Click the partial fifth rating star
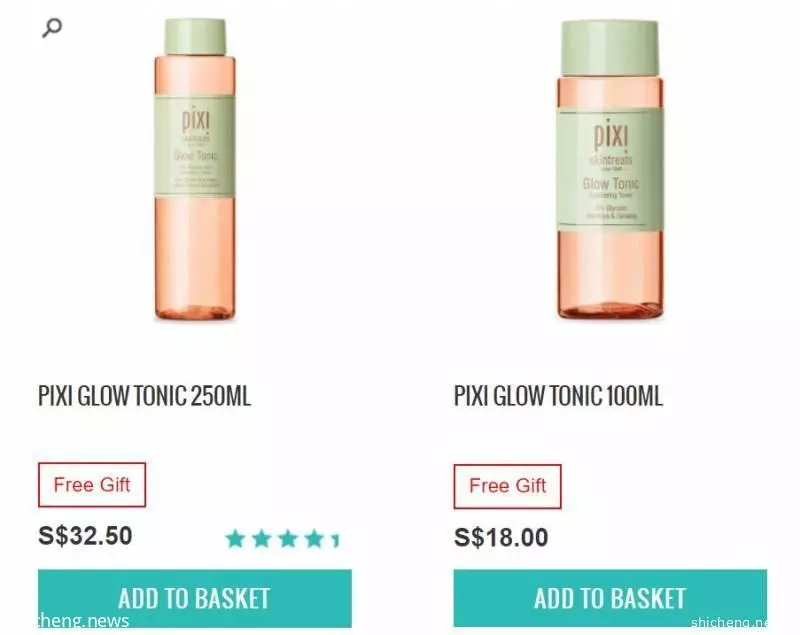This screenshot has height=635, width=800. point(336,539)
